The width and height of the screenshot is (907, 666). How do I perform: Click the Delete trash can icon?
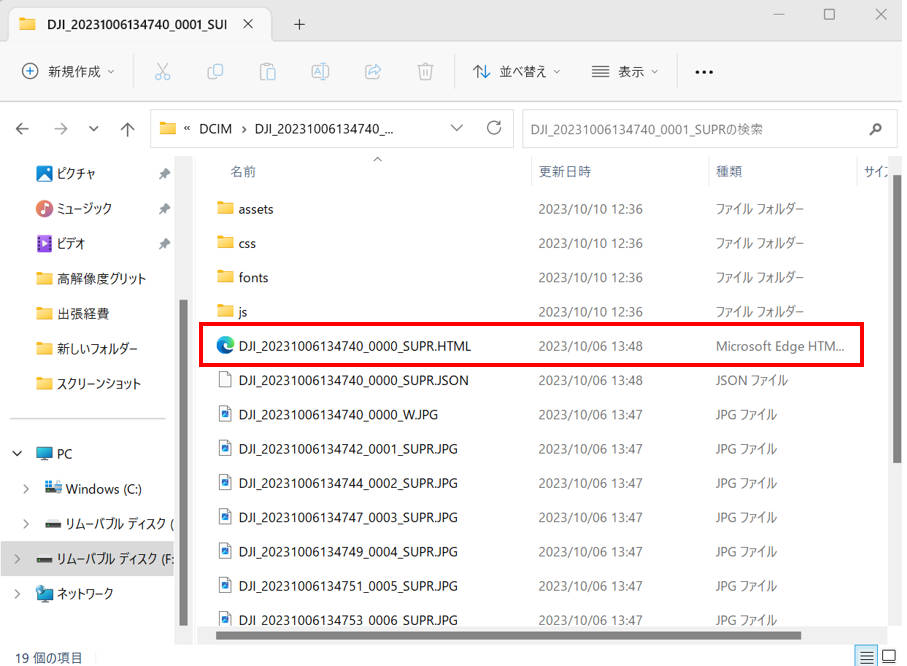point(425,71)
